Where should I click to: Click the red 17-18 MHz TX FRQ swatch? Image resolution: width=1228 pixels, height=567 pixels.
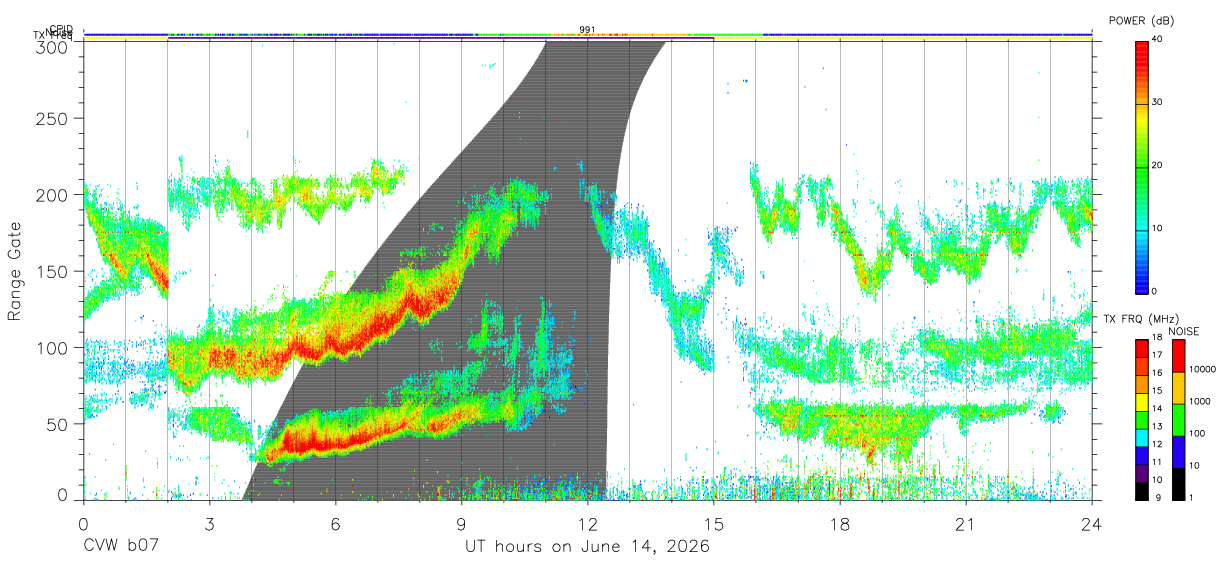click(x=1140, y=348)
